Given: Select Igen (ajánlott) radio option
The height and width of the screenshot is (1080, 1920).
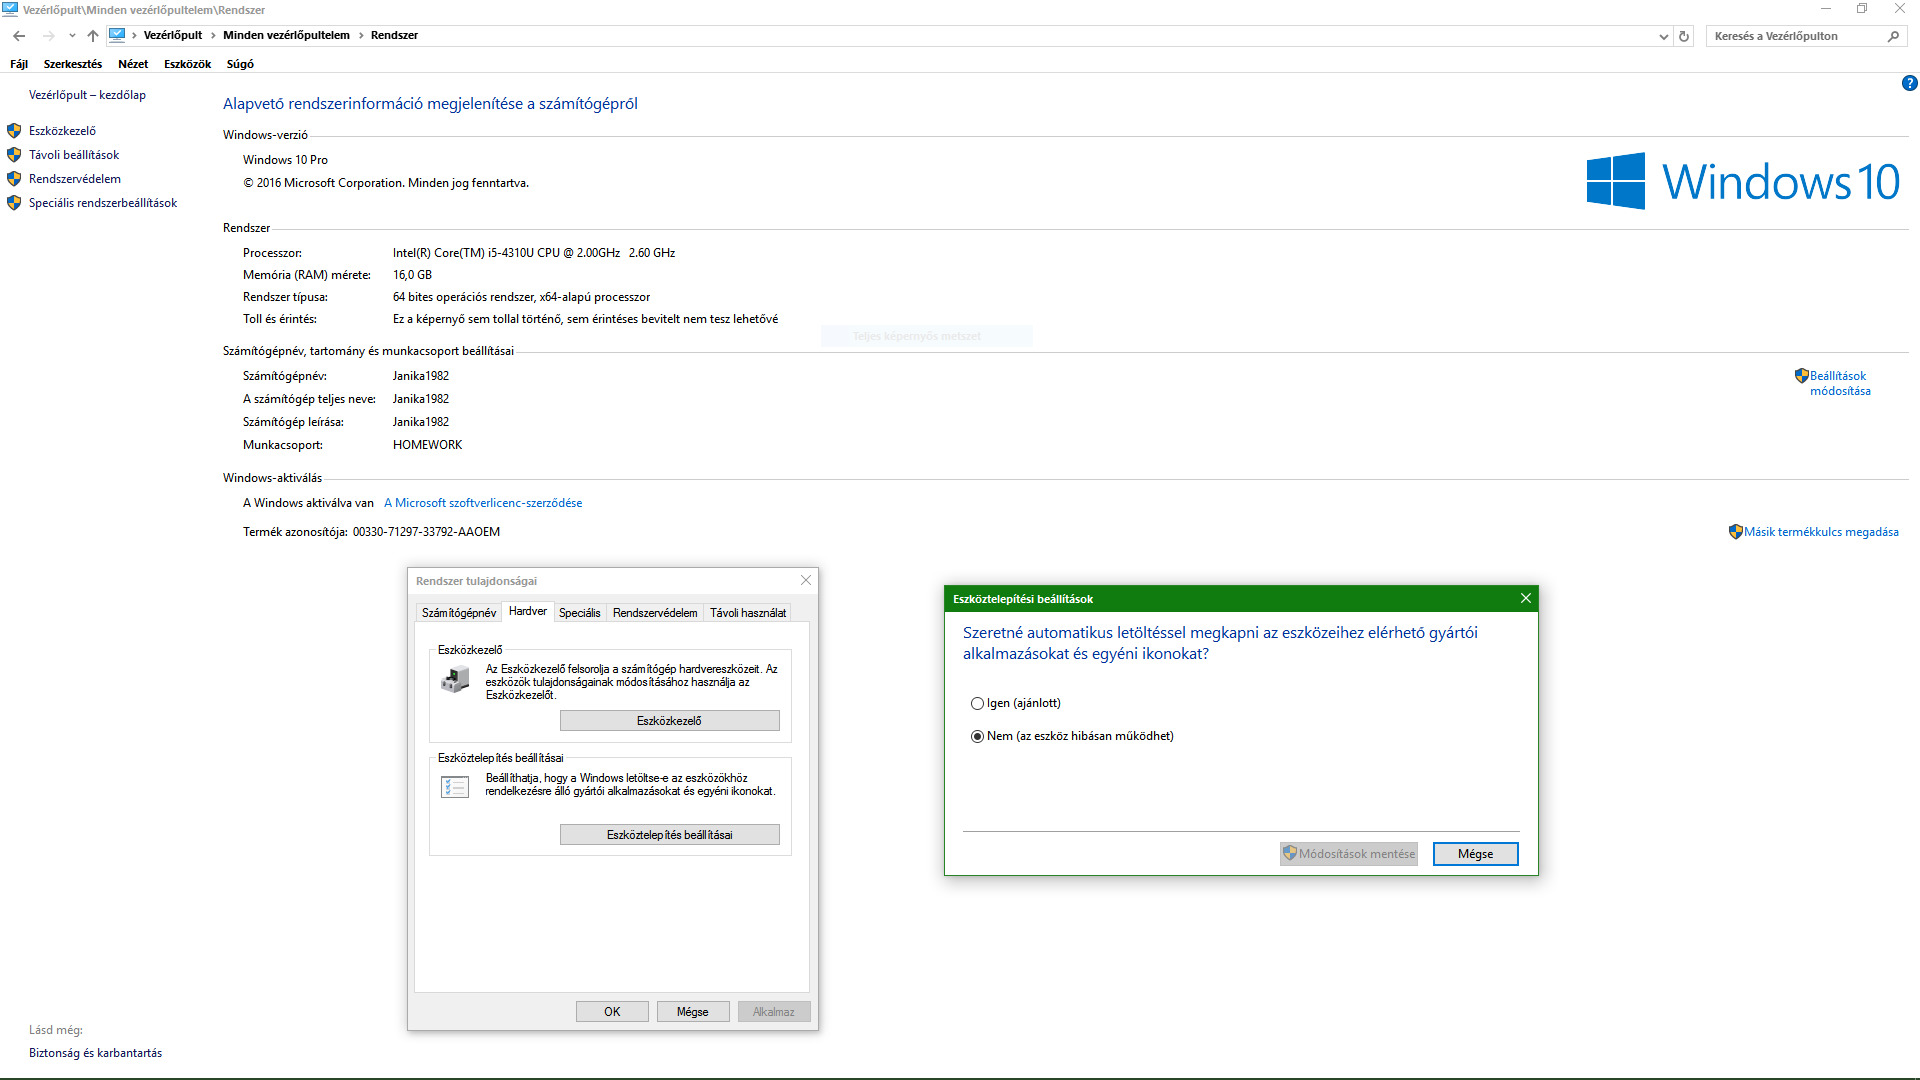Looking at the screenshot, I should pyautogui.click(x=1016, y=703).
